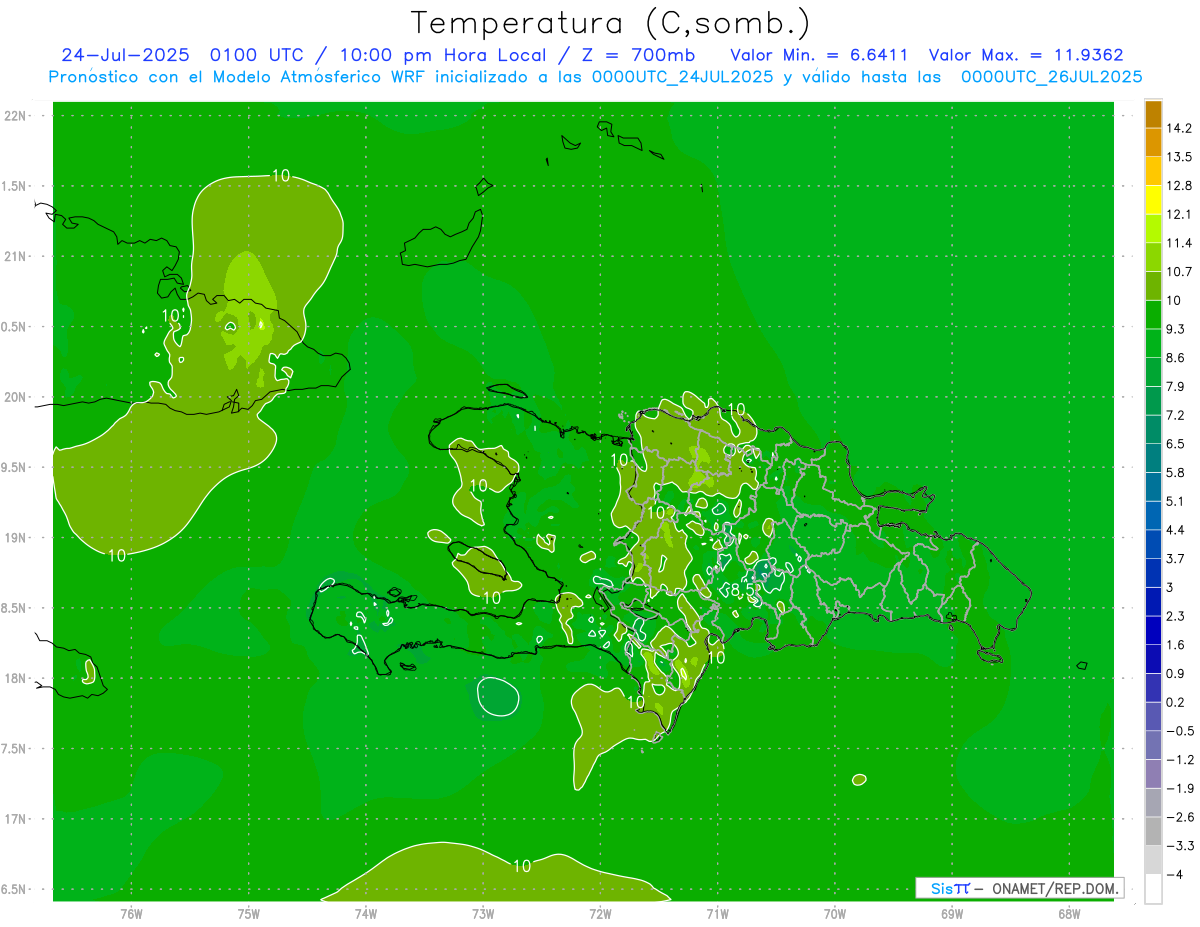Click the '18N' latitude label
The width and height of the screenshot is (1200, 927).
[16, 679]
